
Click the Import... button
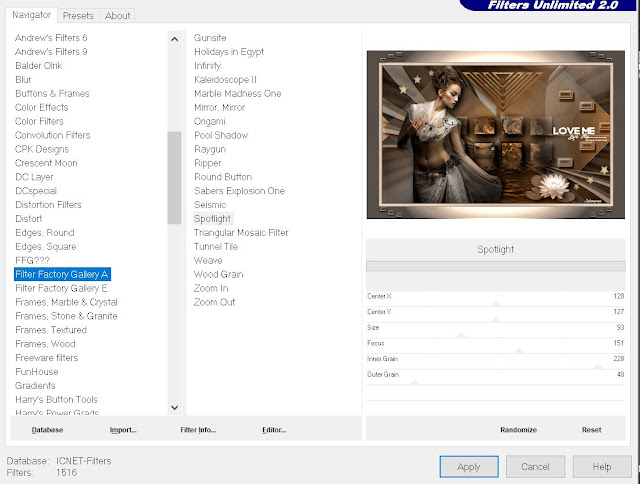point(123,430)
